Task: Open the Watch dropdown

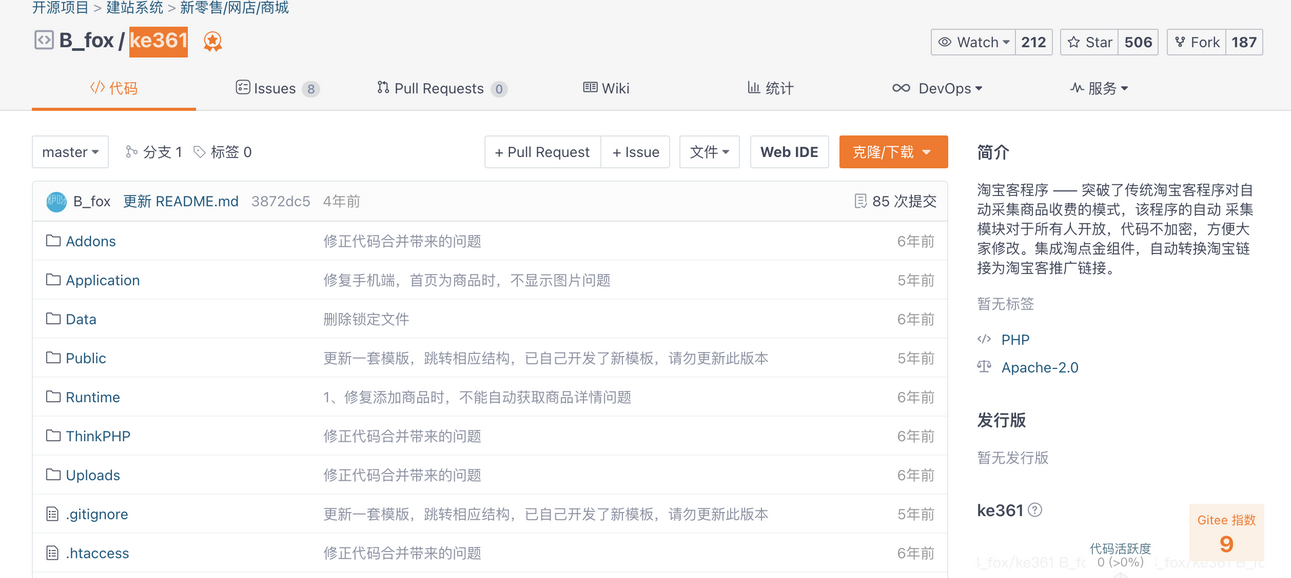Action: tap(973, 42)
